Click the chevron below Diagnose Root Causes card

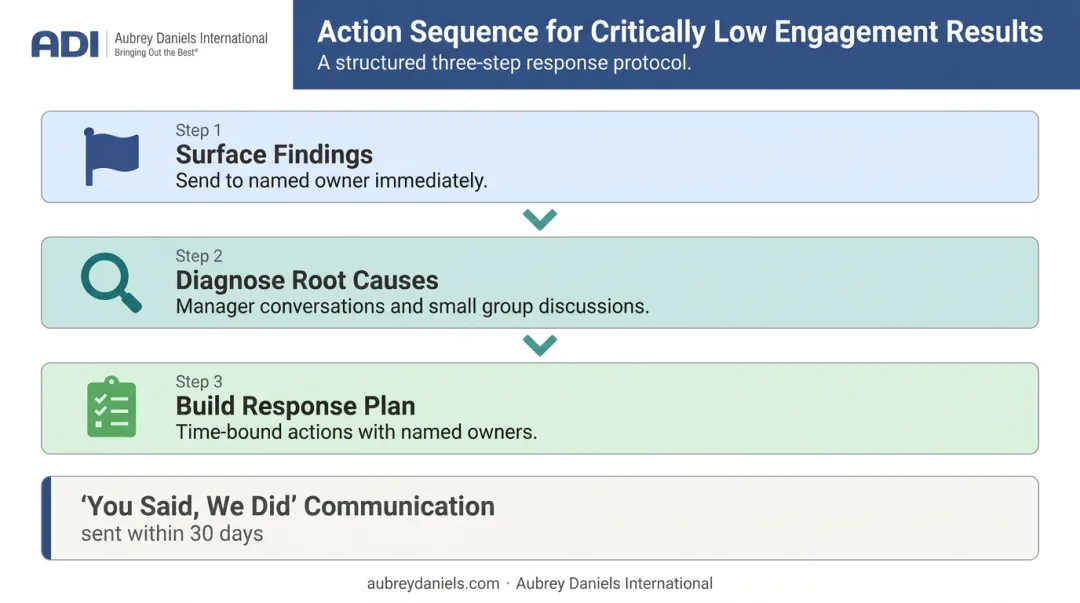539,345
